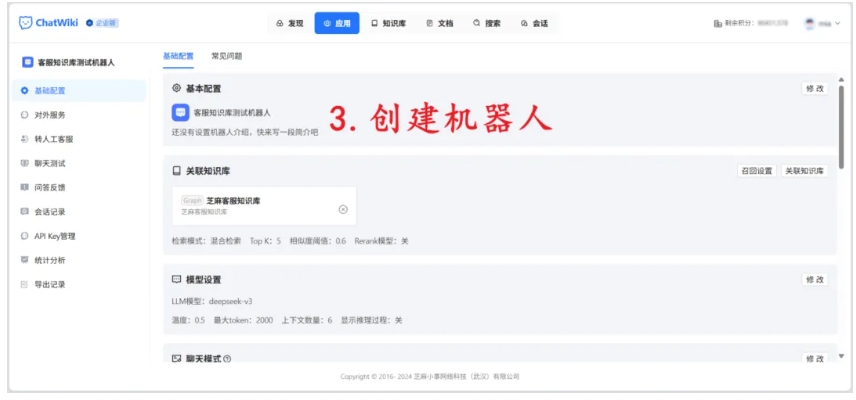The image size is (856, 400).
Task: Click the vertical scrollbar thumb
Action: point(841,127)
